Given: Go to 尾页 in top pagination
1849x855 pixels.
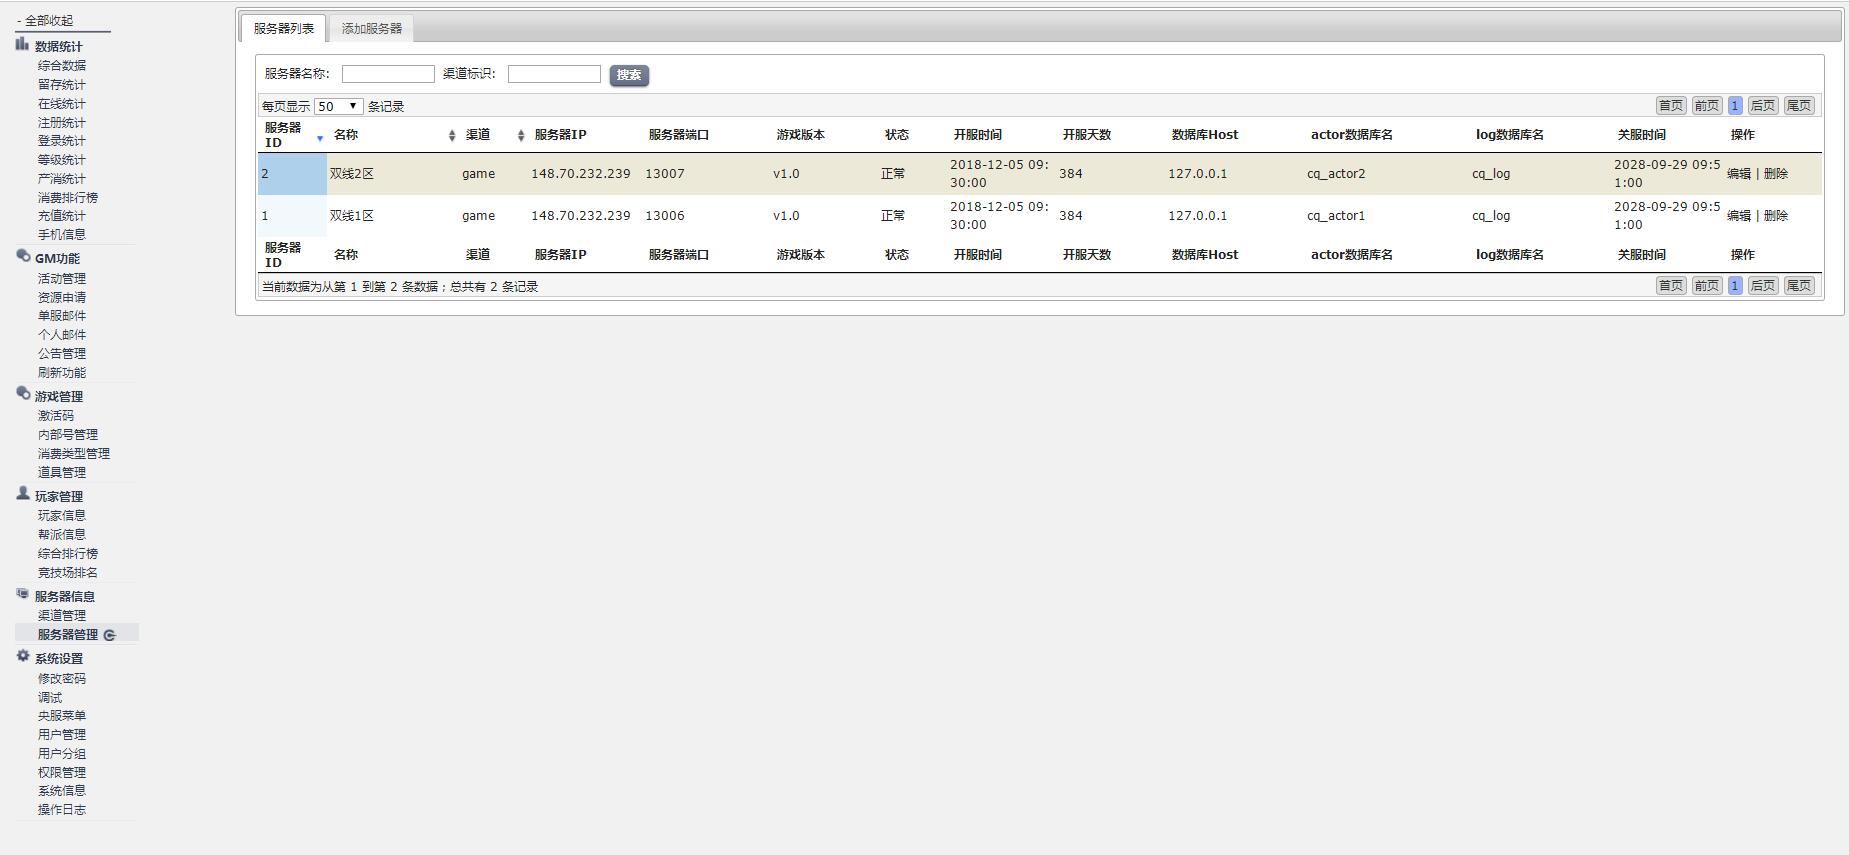Looking at the screenshot, I should 1798,106.
